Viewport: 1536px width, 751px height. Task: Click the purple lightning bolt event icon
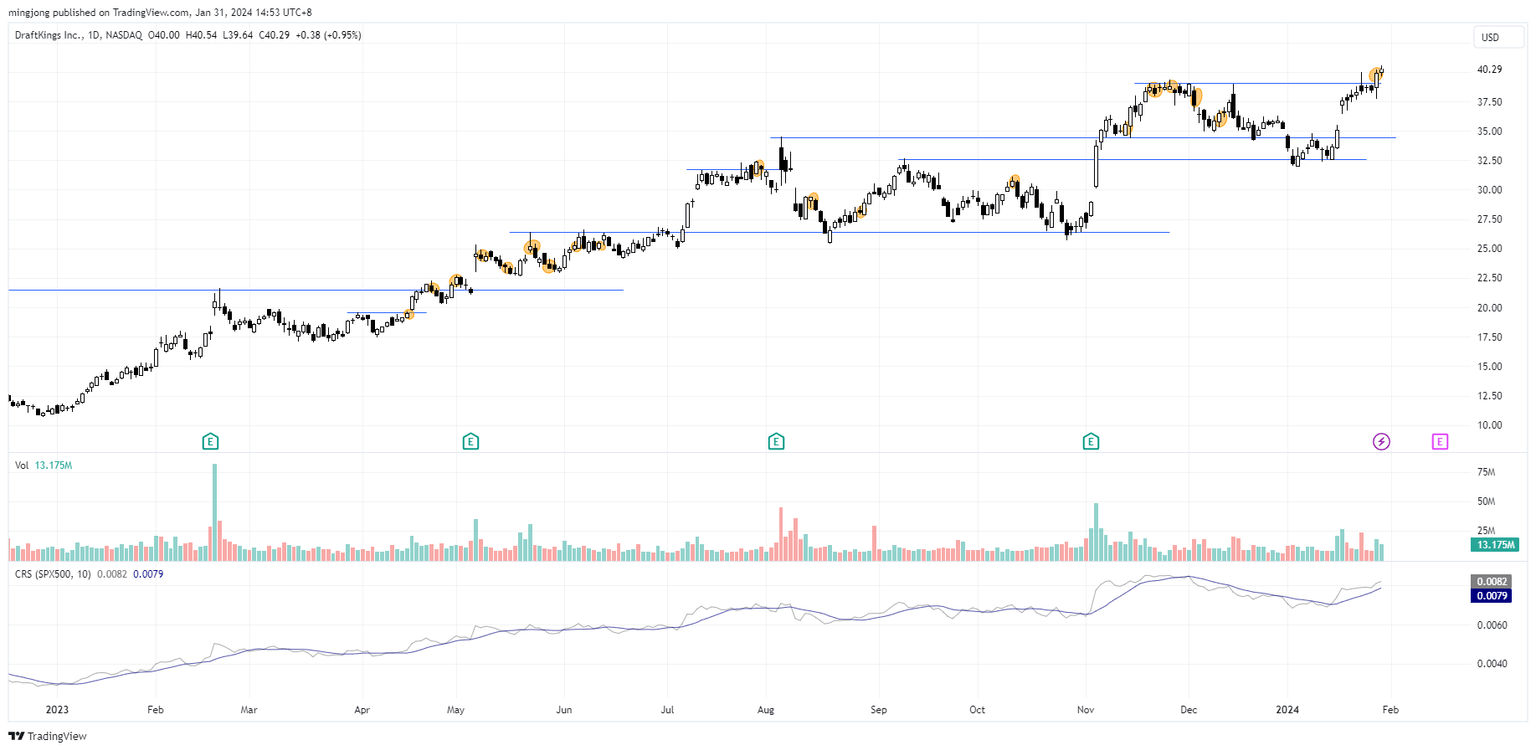point(1381,441)
